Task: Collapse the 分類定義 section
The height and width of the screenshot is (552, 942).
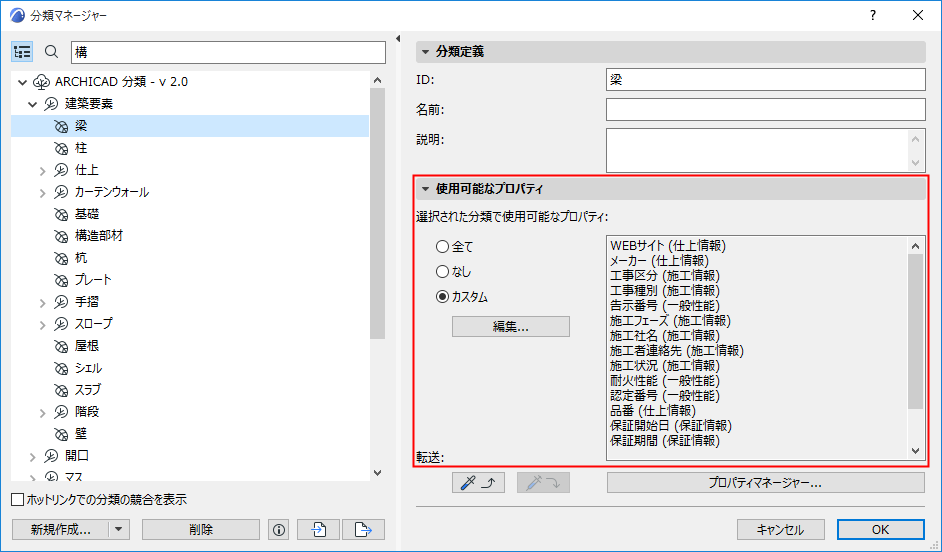Action: pyautogui.click(x=425, y=52)
